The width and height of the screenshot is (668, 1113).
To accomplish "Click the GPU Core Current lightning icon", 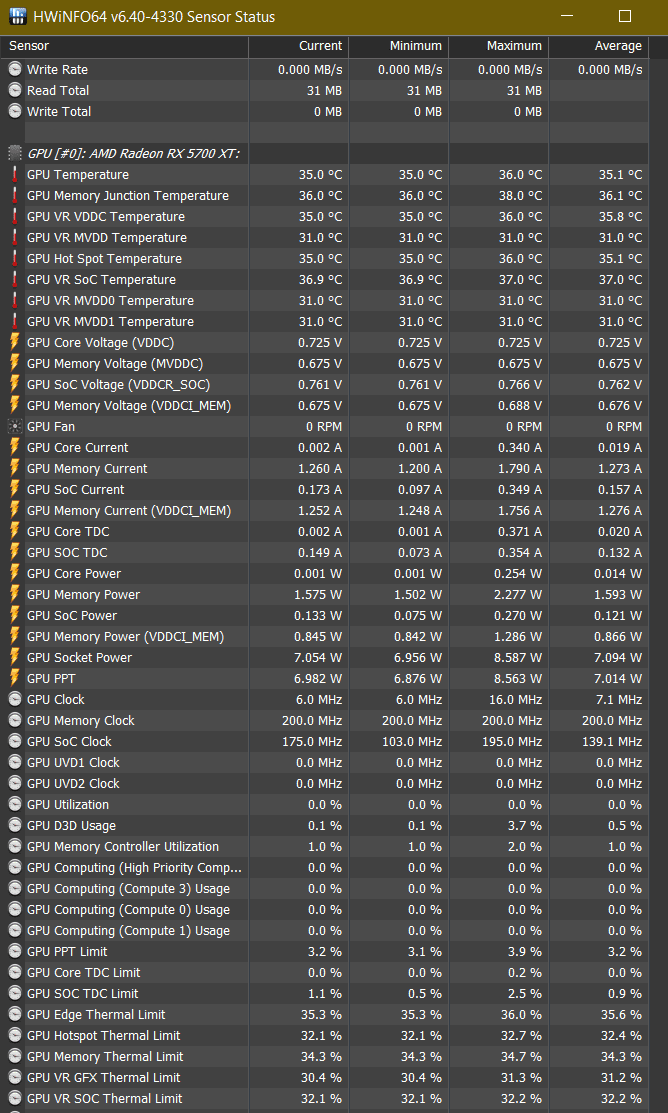I will tap(15, 448).
